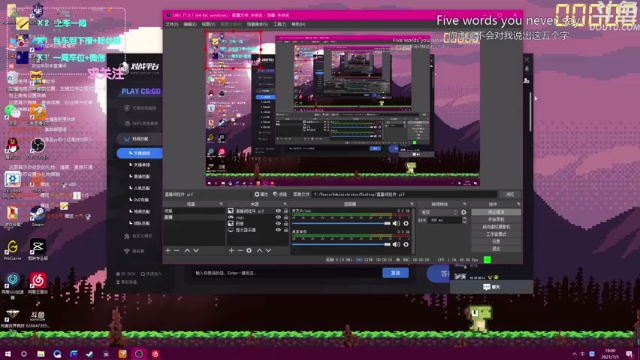Open the Tools menu in OBS
640x360 pixels.
[x=280, y=24]
